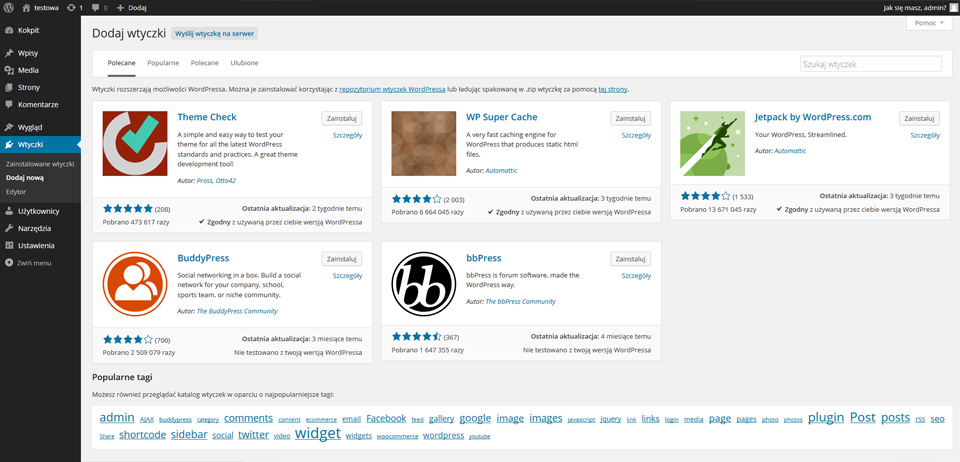This screenshot has width=960, height=462.
Task: Browse the sidebar tag
Action: pyautogui.click(x=189, y=435)
